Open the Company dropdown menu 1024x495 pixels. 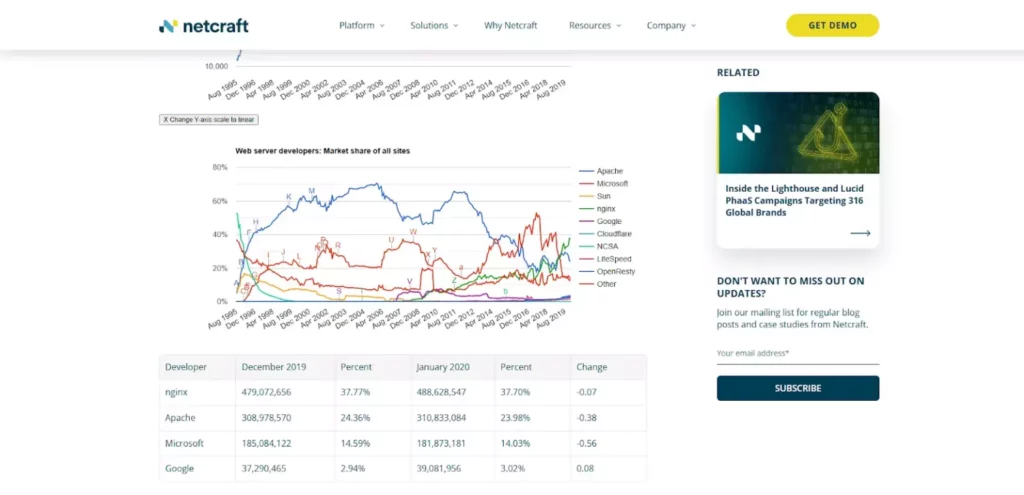[x=671, y=26]
